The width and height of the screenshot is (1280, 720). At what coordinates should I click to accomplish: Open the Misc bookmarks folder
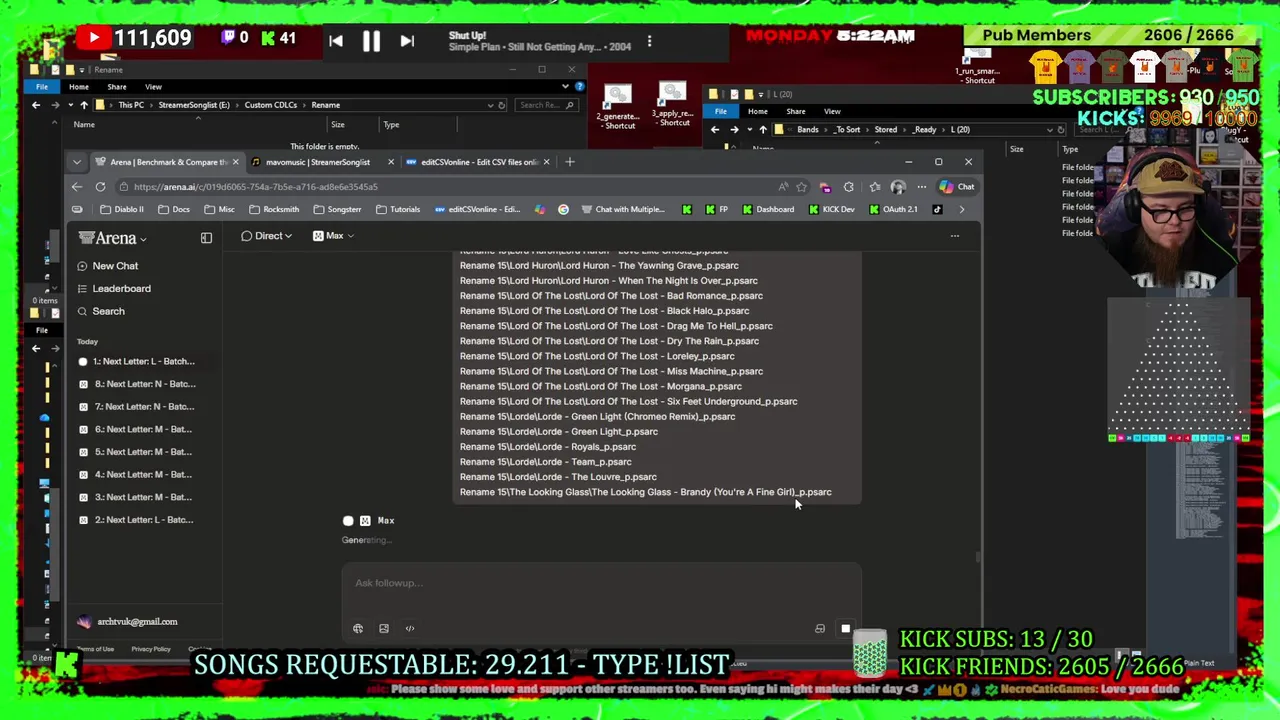(x=219, y=210)
